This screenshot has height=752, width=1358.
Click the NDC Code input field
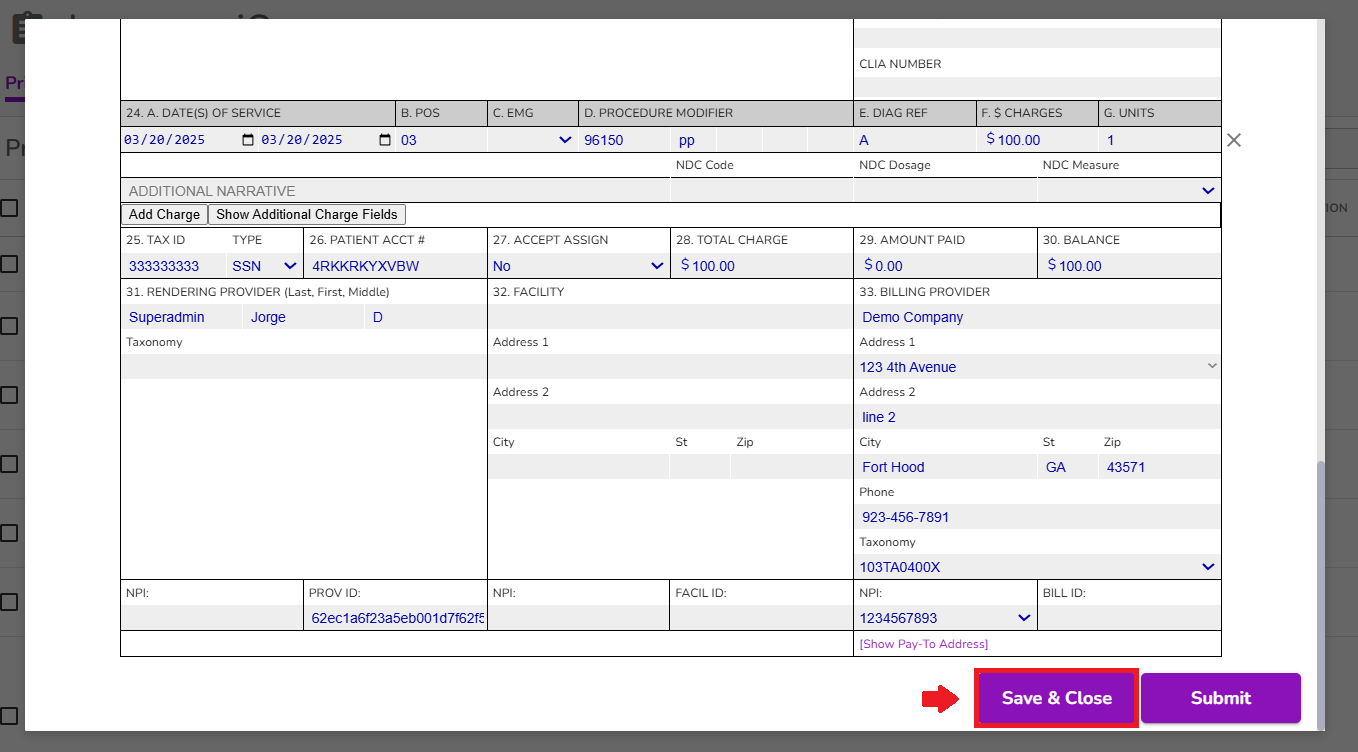click(x=761, y=190)
